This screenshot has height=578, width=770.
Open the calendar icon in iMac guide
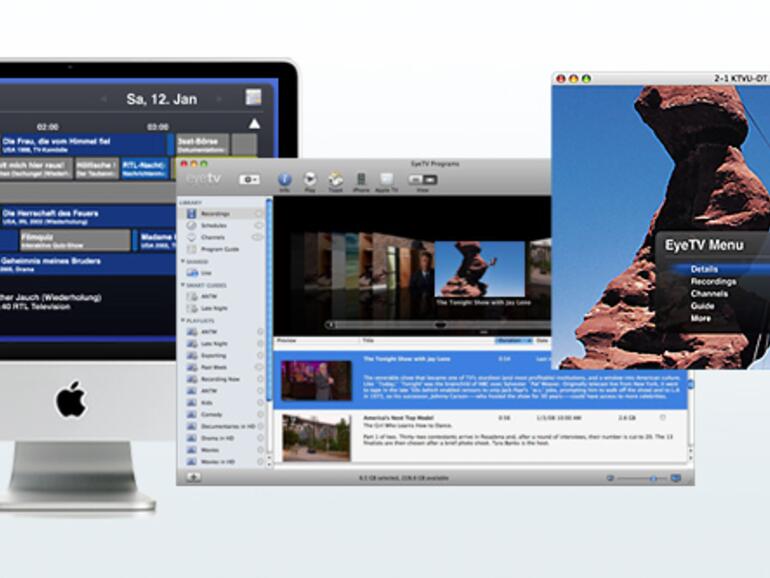pyautogui.click(x=253, y=97)
